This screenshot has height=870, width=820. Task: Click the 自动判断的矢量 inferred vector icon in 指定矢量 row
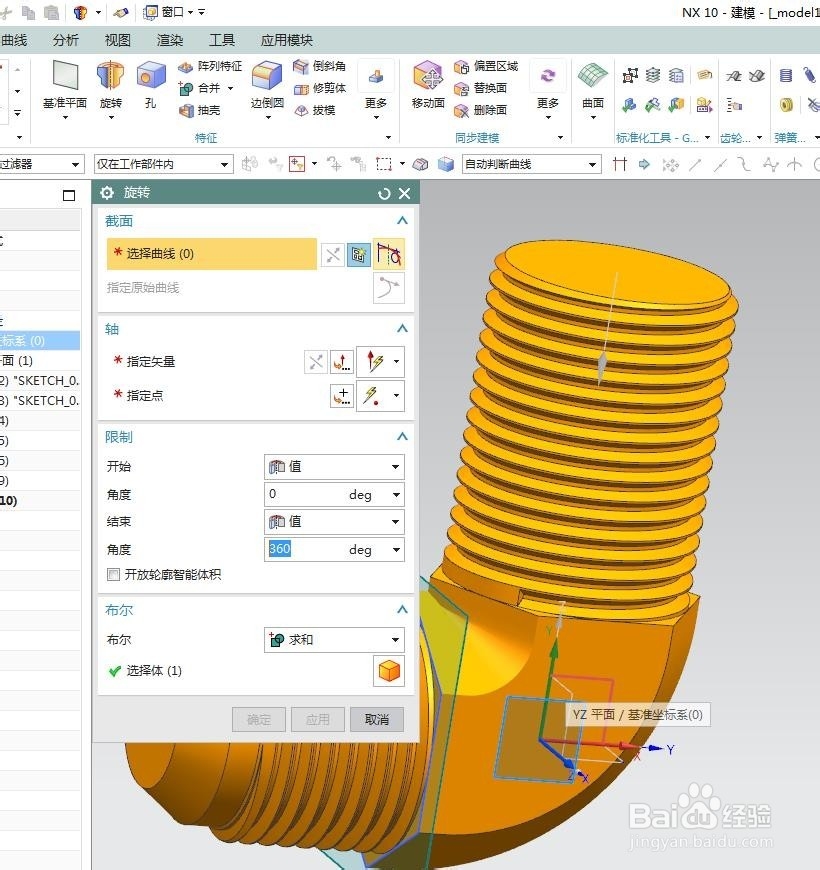tap(374, 362)
